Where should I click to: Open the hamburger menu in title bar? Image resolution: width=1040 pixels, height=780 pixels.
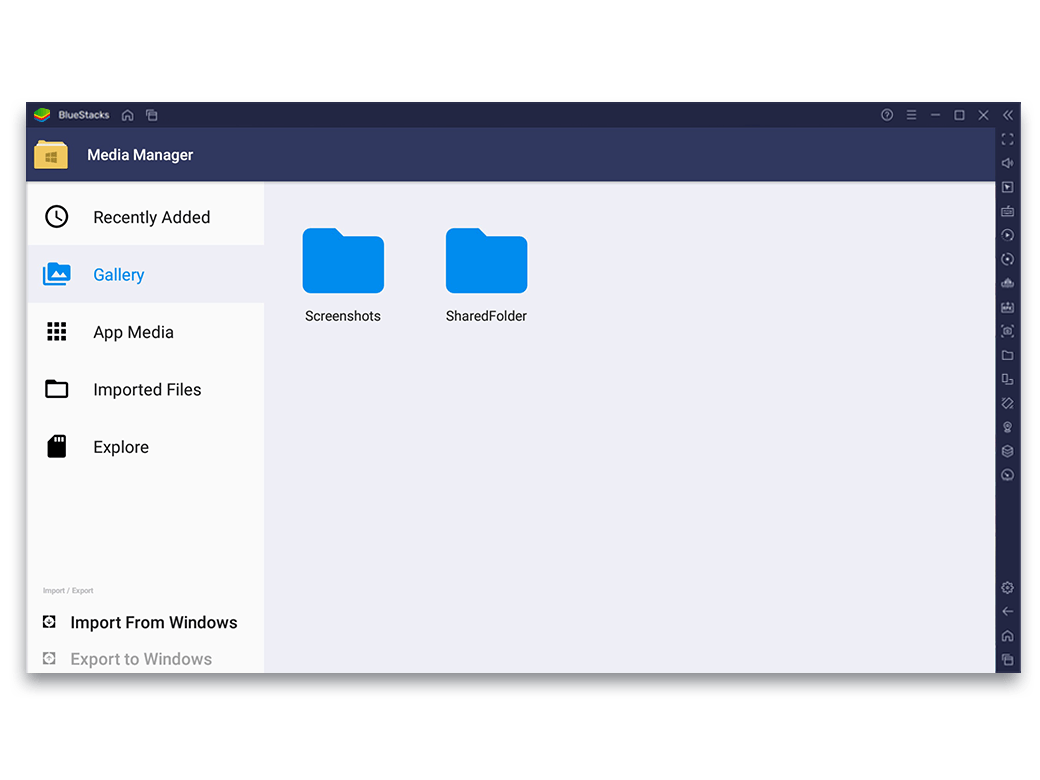pyautogui.click(x=911, y=115)
